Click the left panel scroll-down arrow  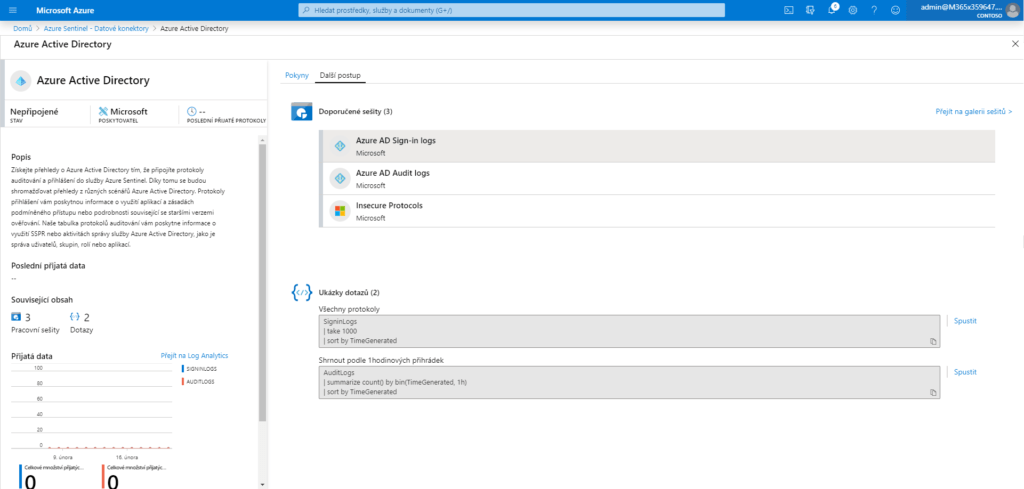[x=263, y=484]
